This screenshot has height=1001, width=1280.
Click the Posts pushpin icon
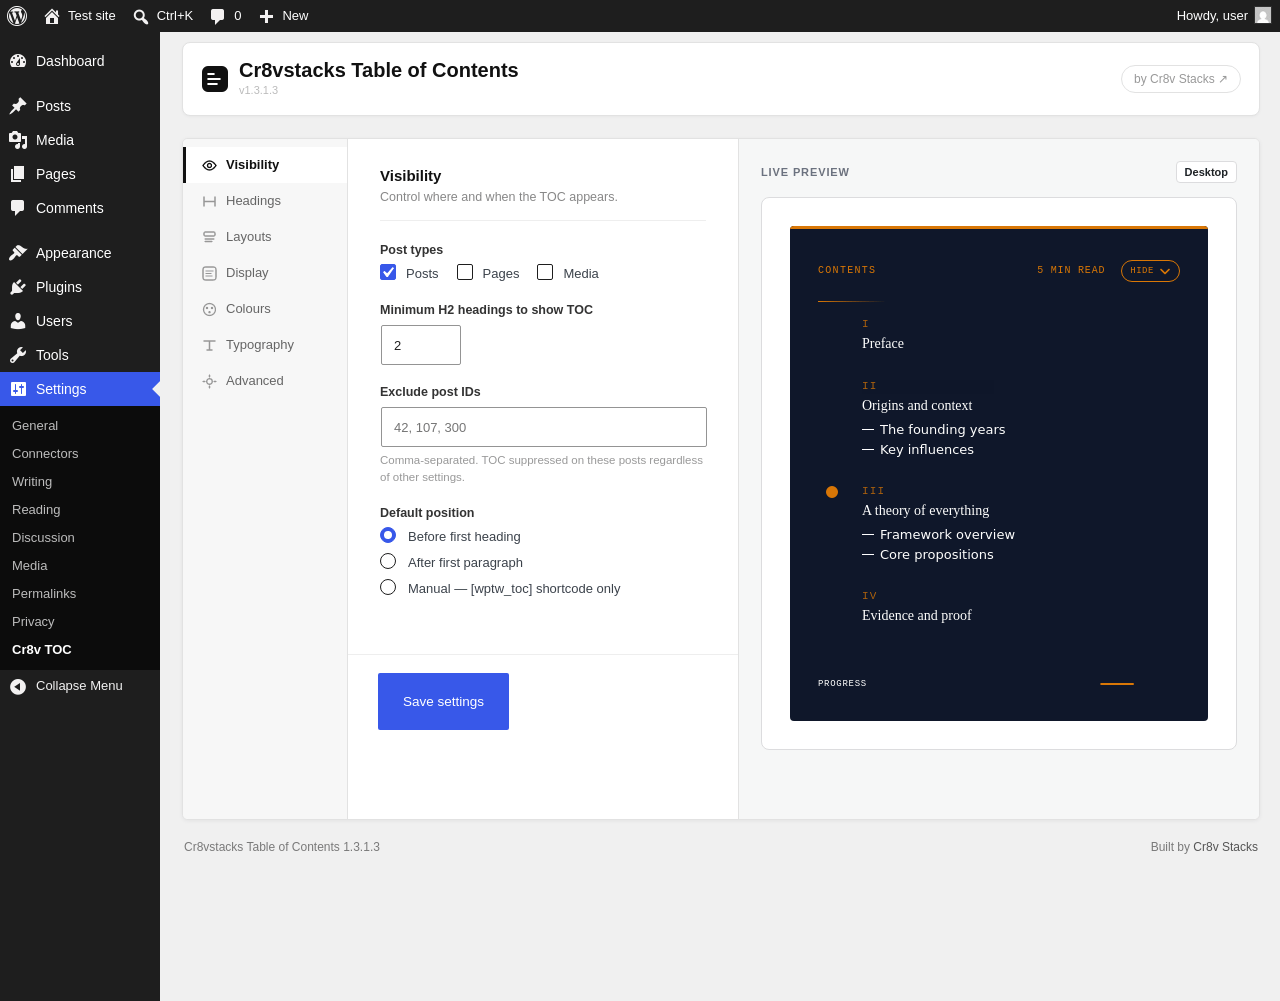click(x=18, y=106)
